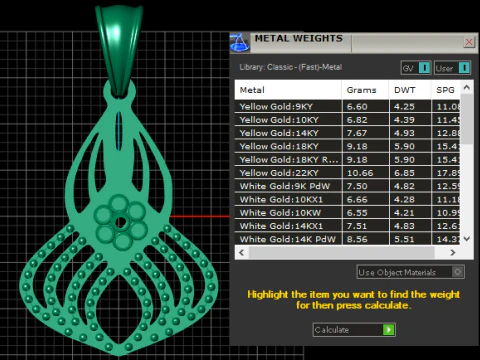Image resolution: width=480 pixels, height=360 pixels.
Task: Click the 6.66 grams value
Action: (x=357, y=199)
